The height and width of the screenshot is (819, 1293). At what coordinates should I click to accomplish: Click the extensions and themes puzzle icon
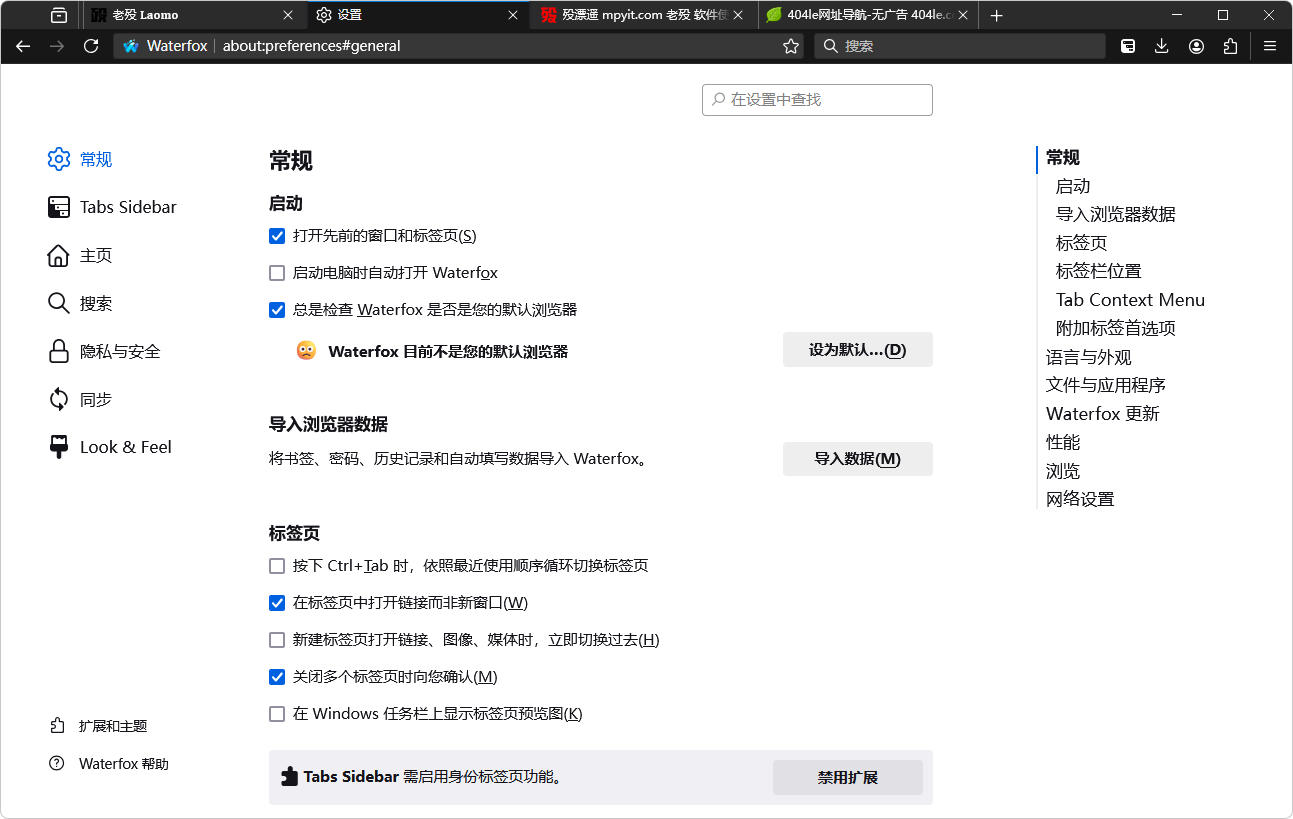pyautogui.click(x=57, y=725)
